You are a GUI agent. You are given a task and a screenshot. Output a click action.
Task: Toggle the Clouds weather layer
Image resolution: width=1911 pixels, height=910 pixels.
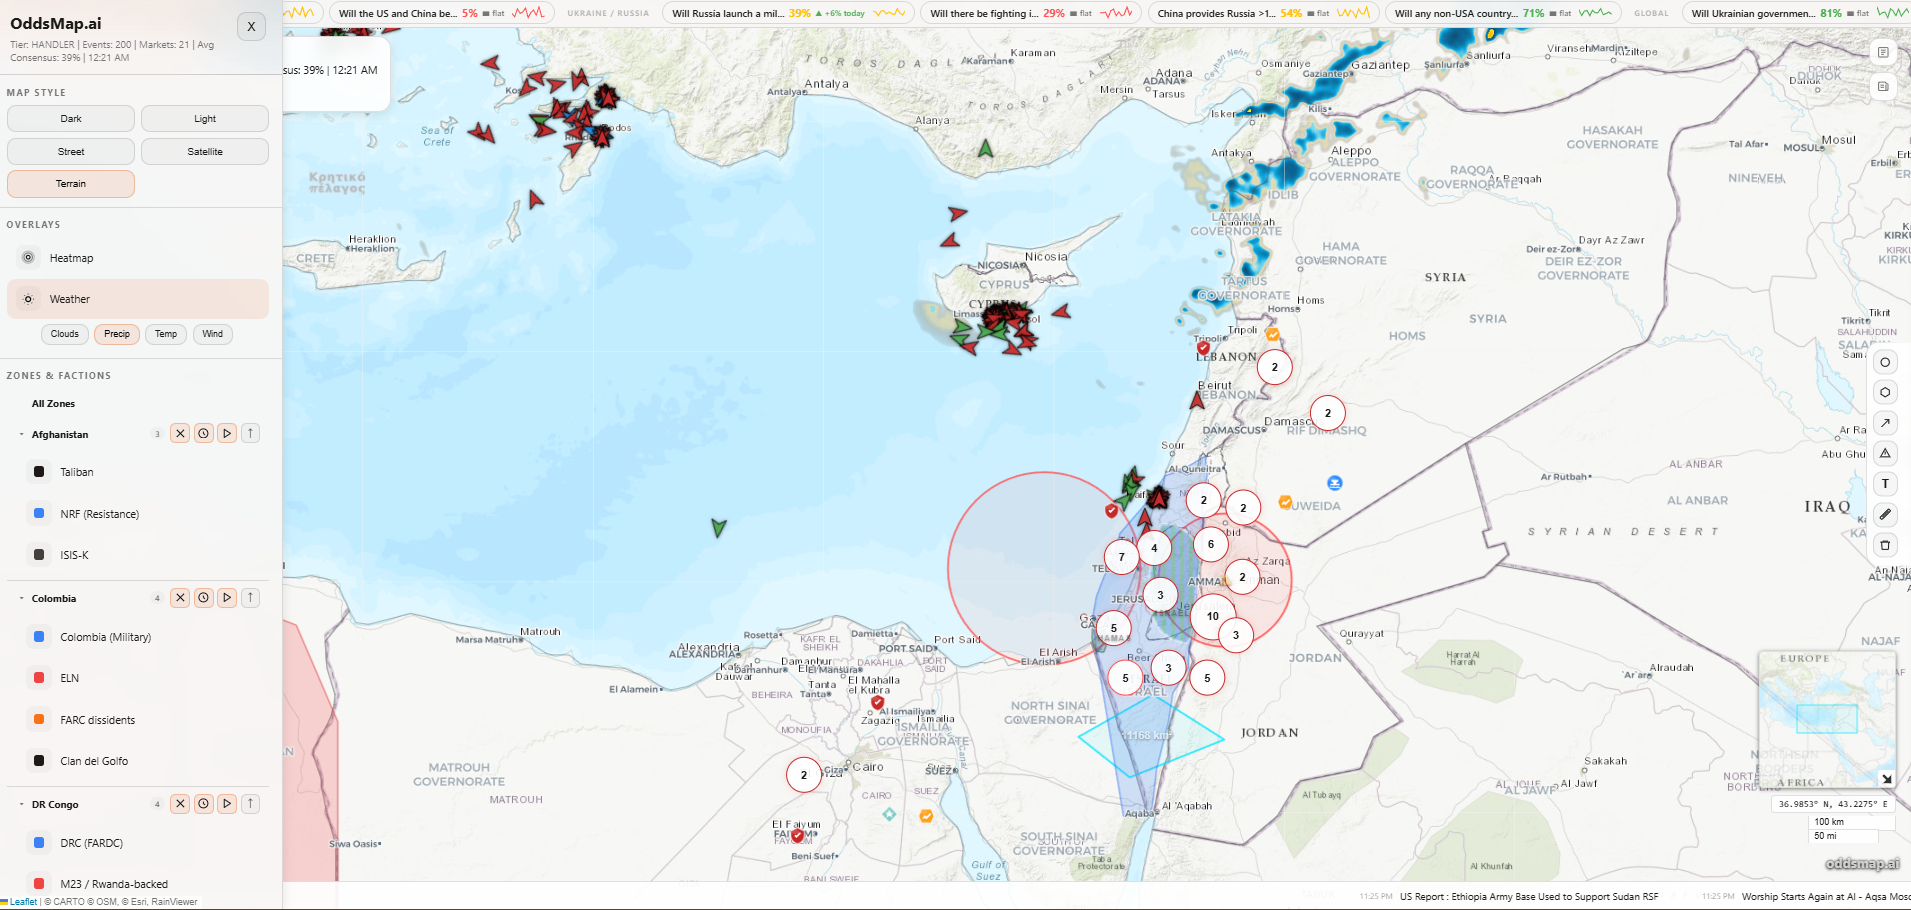point(65,334)
